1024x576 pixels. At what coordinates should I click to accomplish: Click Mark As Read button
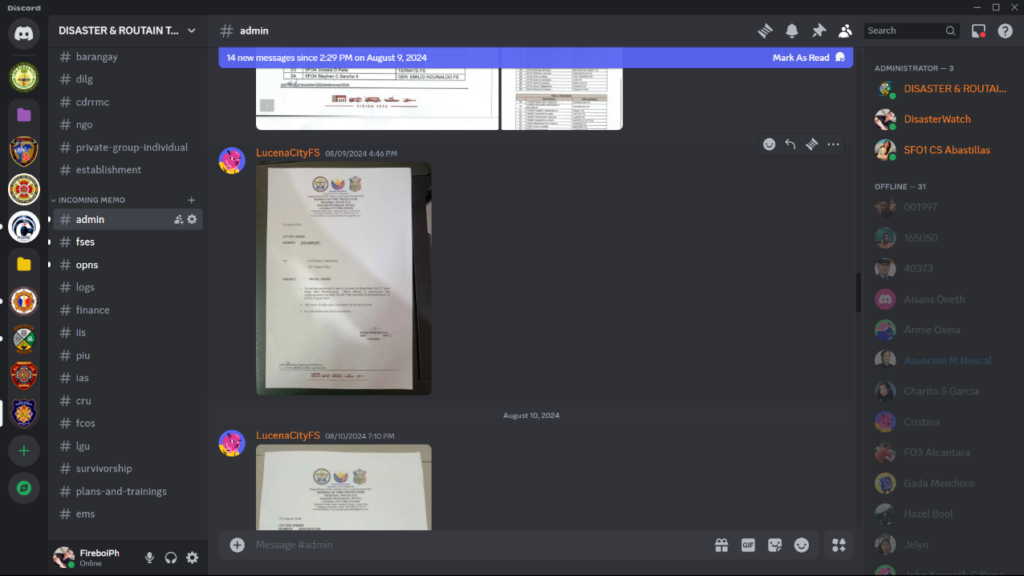tap(808, 57)
